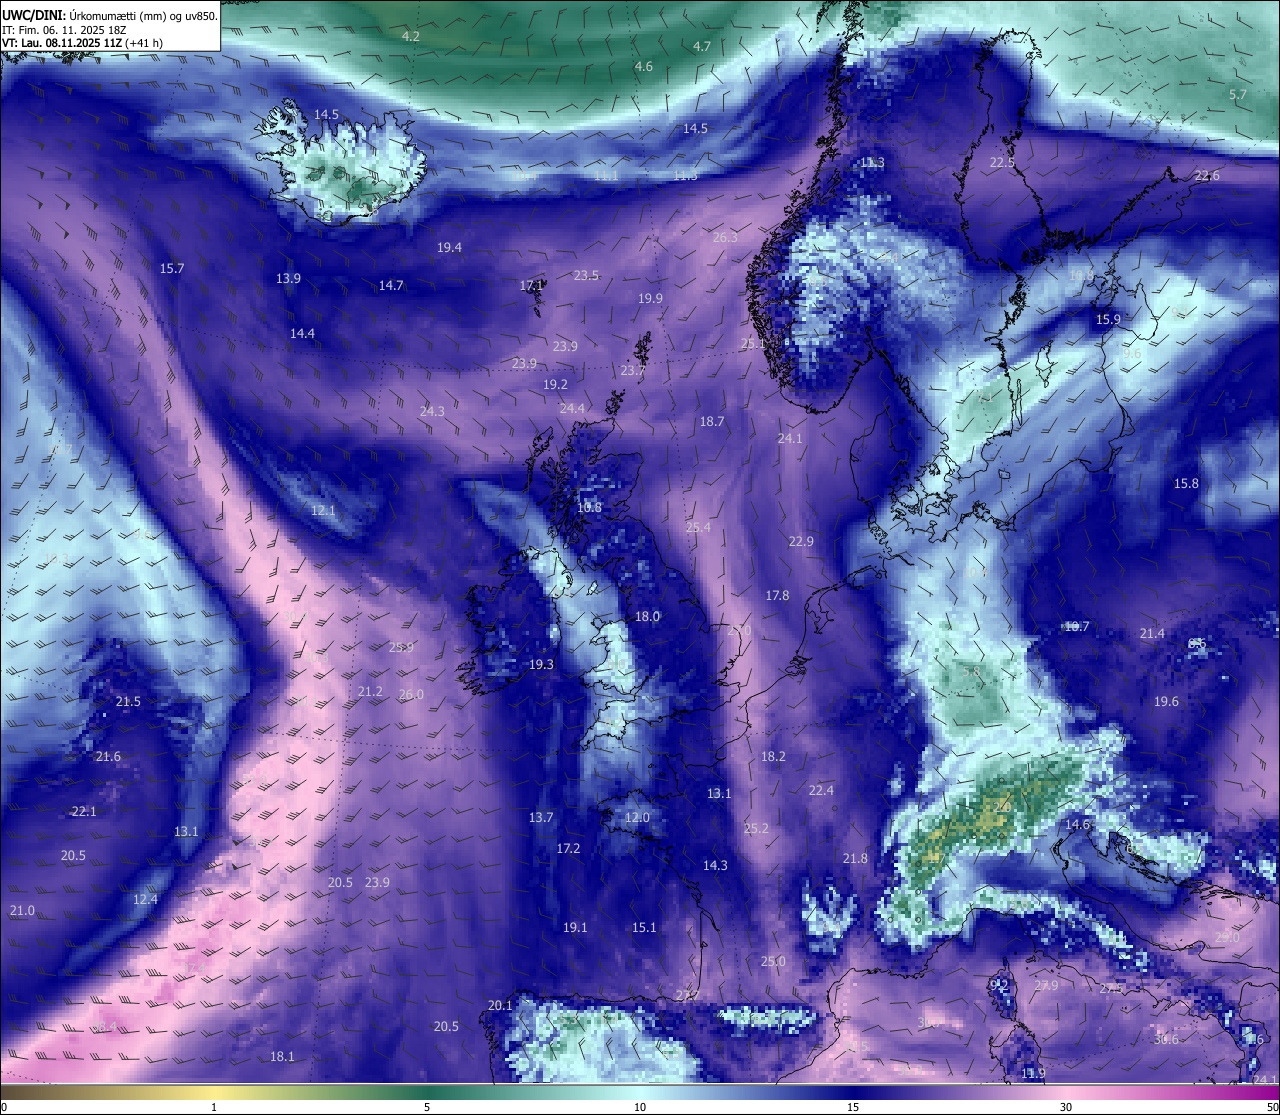Click the value 15.7 on the map

pos(172,269)
